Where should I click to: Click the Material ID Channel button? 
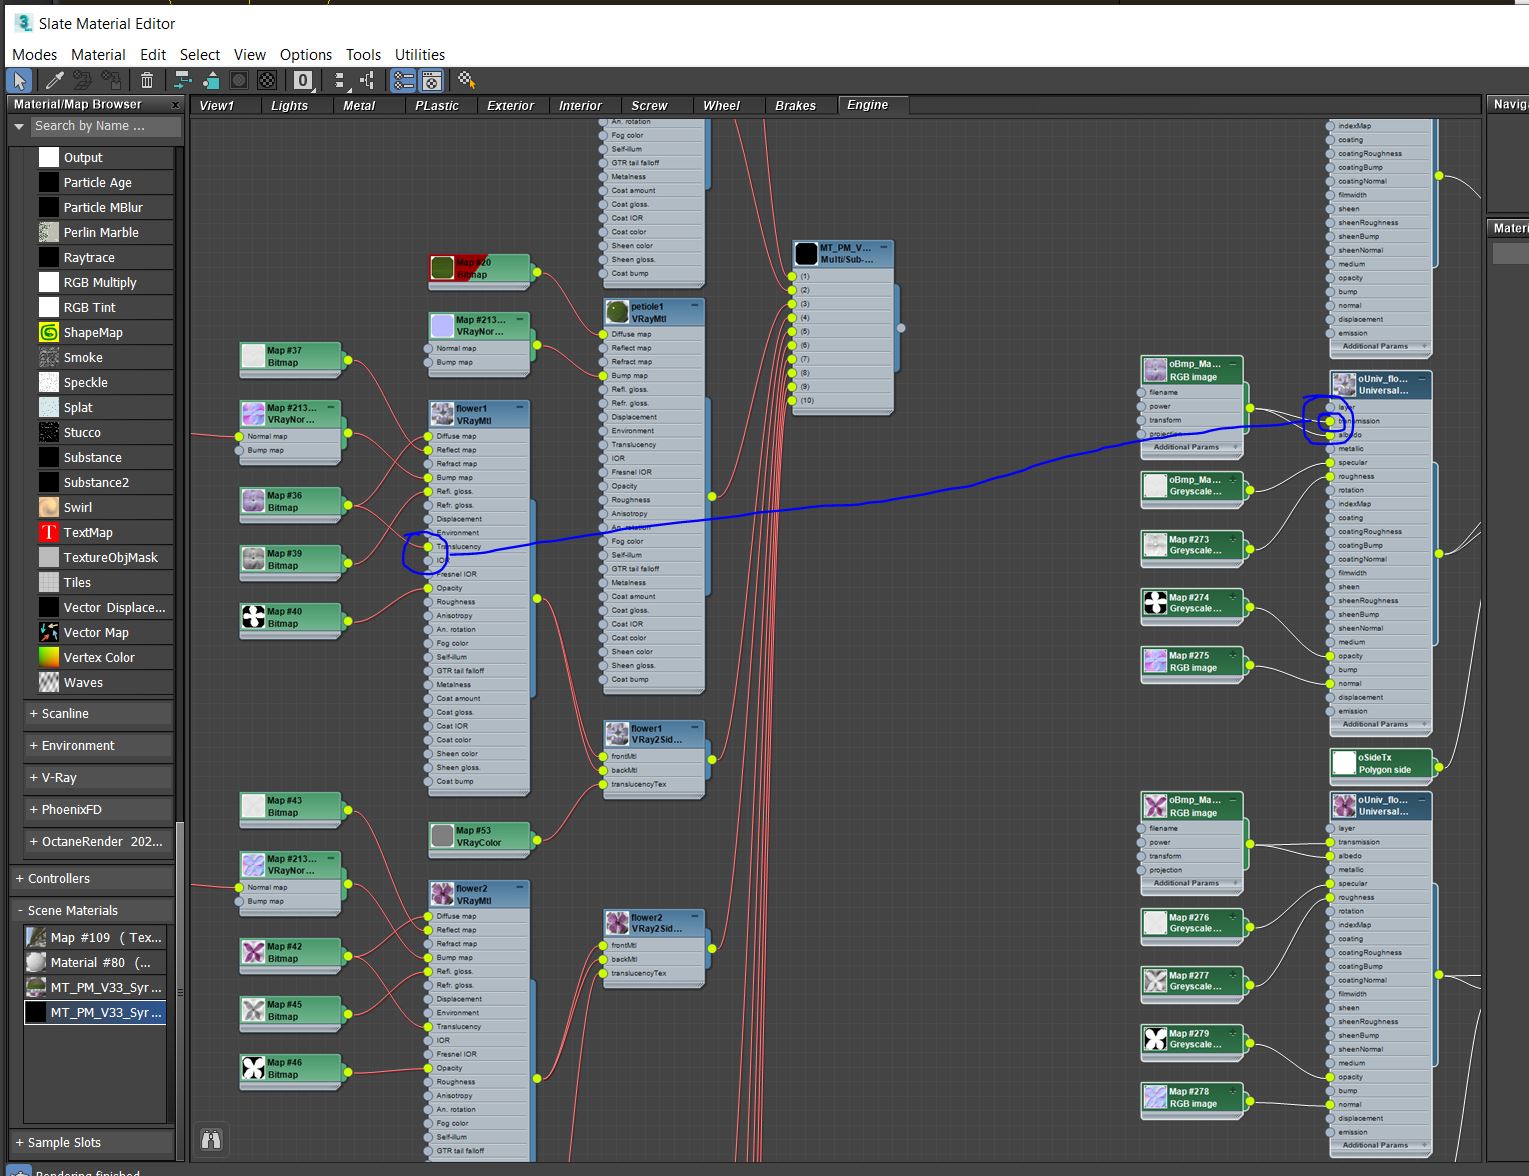pos(303,80)
